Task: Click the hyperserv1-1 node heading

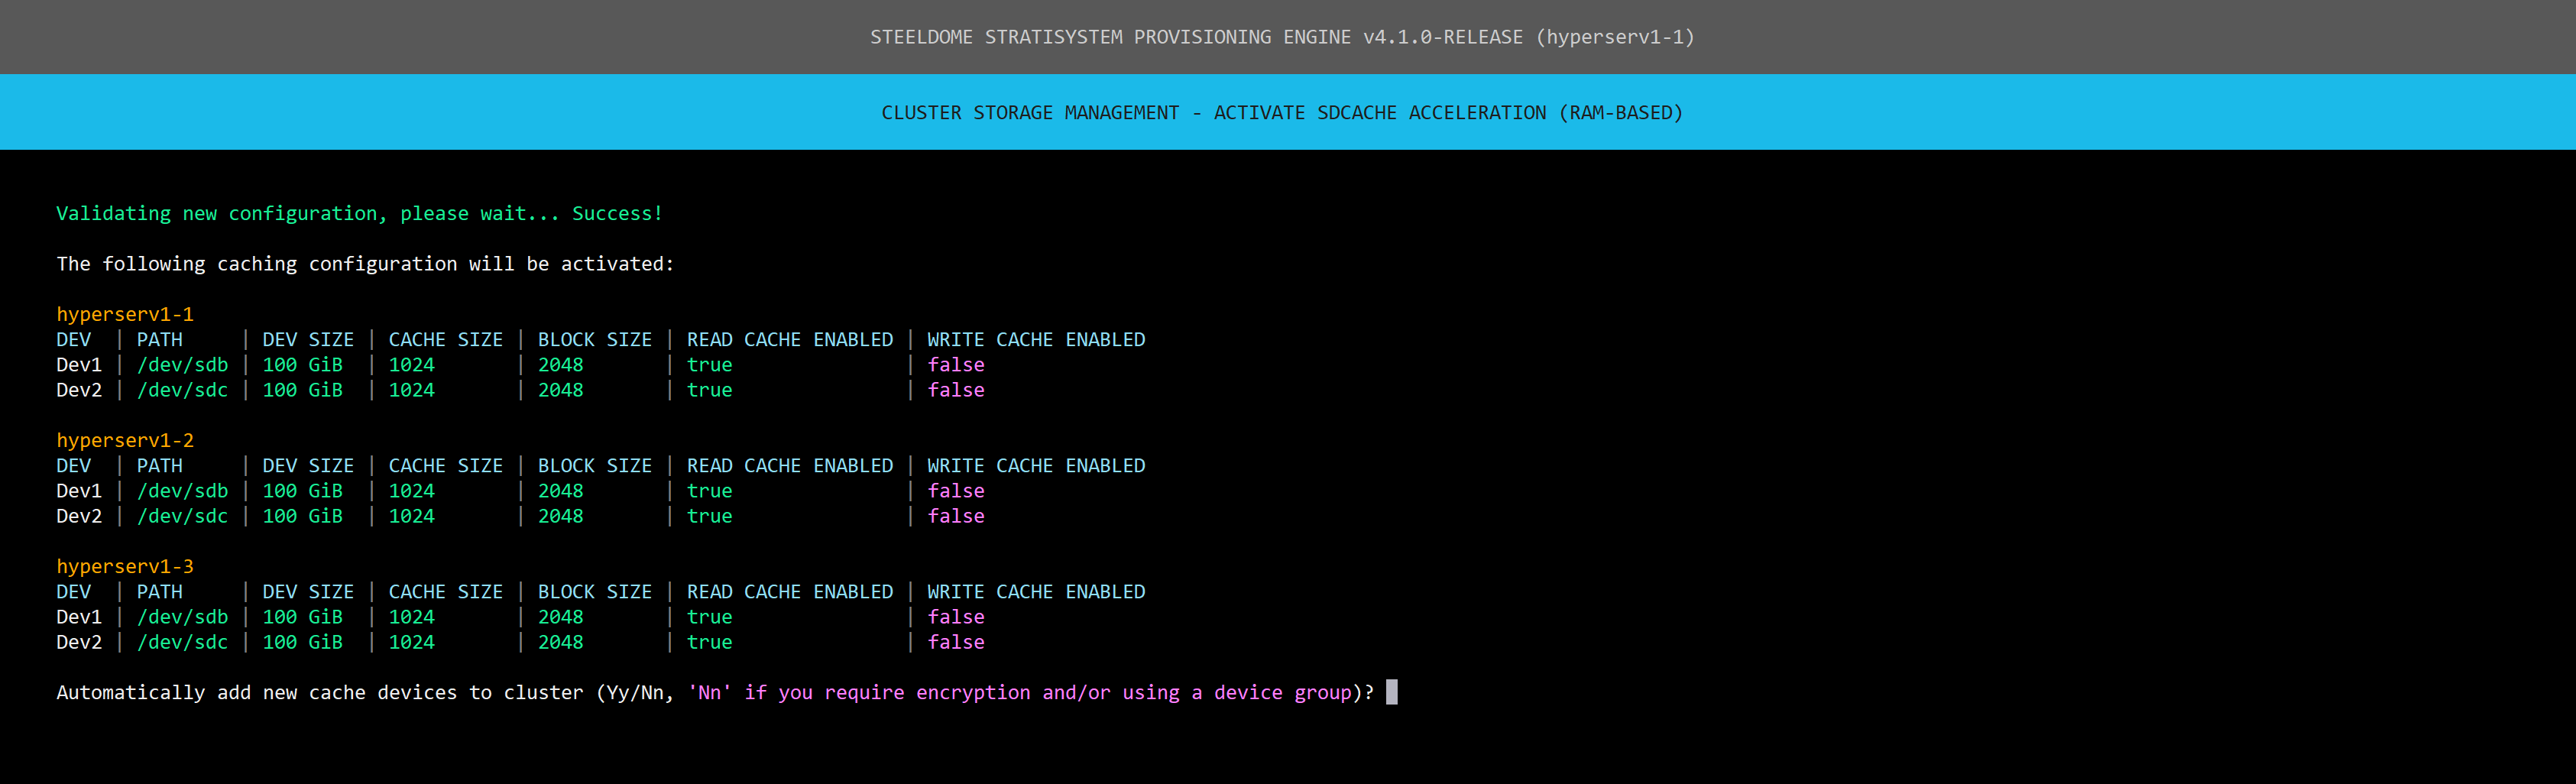Action: pos(125,314)
